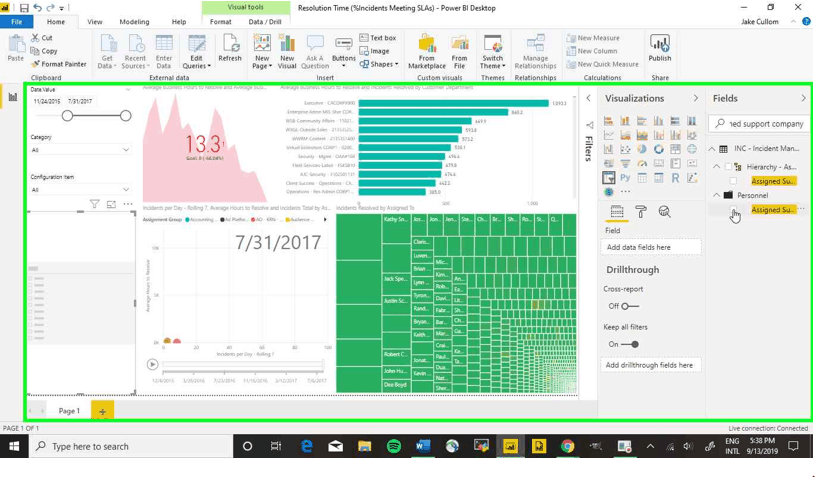Open the File menu

point(17,22)
